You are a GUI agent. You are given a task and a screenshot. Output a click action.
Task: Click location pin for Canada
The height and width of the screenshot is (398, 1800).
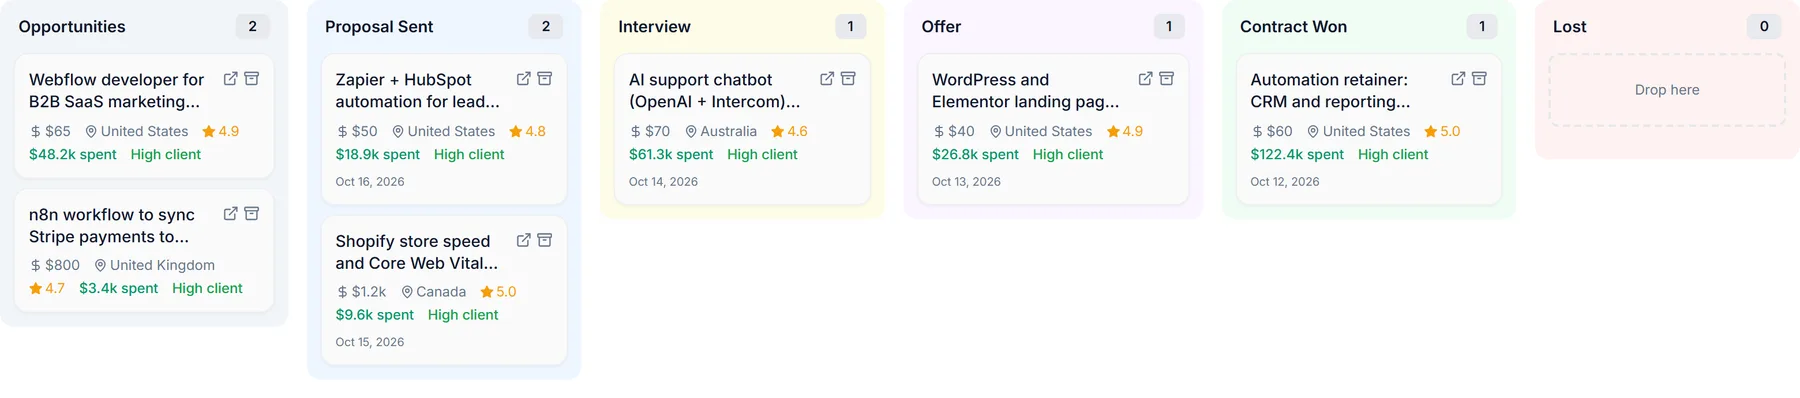click(407, 292)
